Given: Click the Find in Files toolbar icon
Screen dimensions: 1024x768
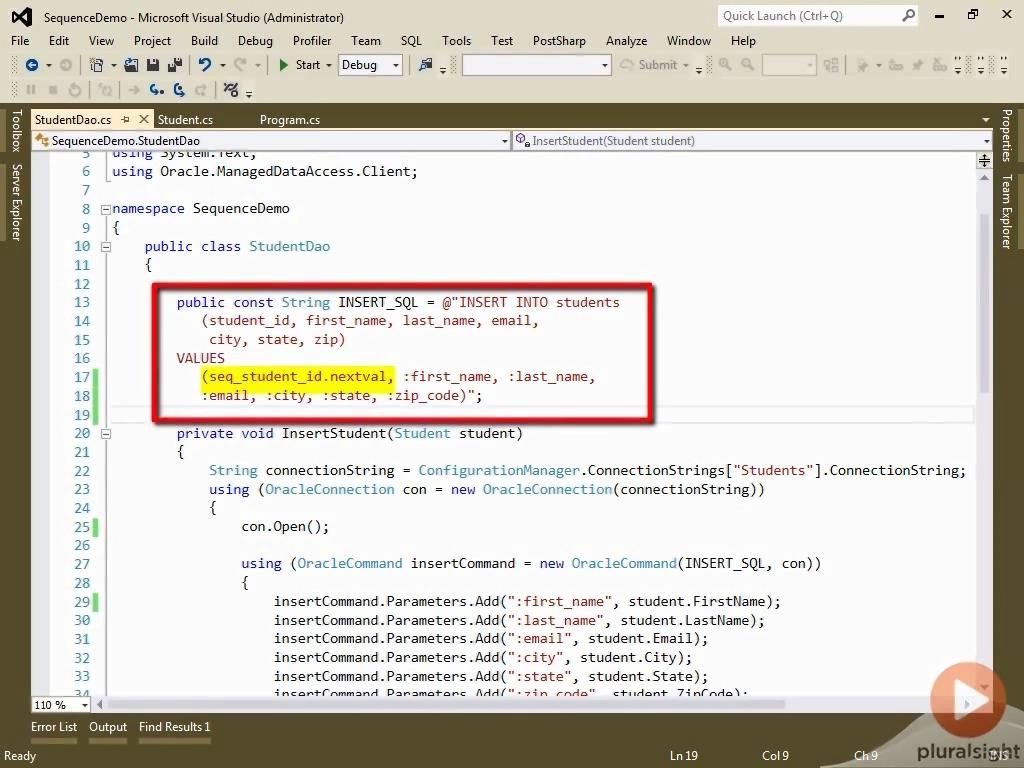Looking at the screenshot, I should (x=426, y=65).
